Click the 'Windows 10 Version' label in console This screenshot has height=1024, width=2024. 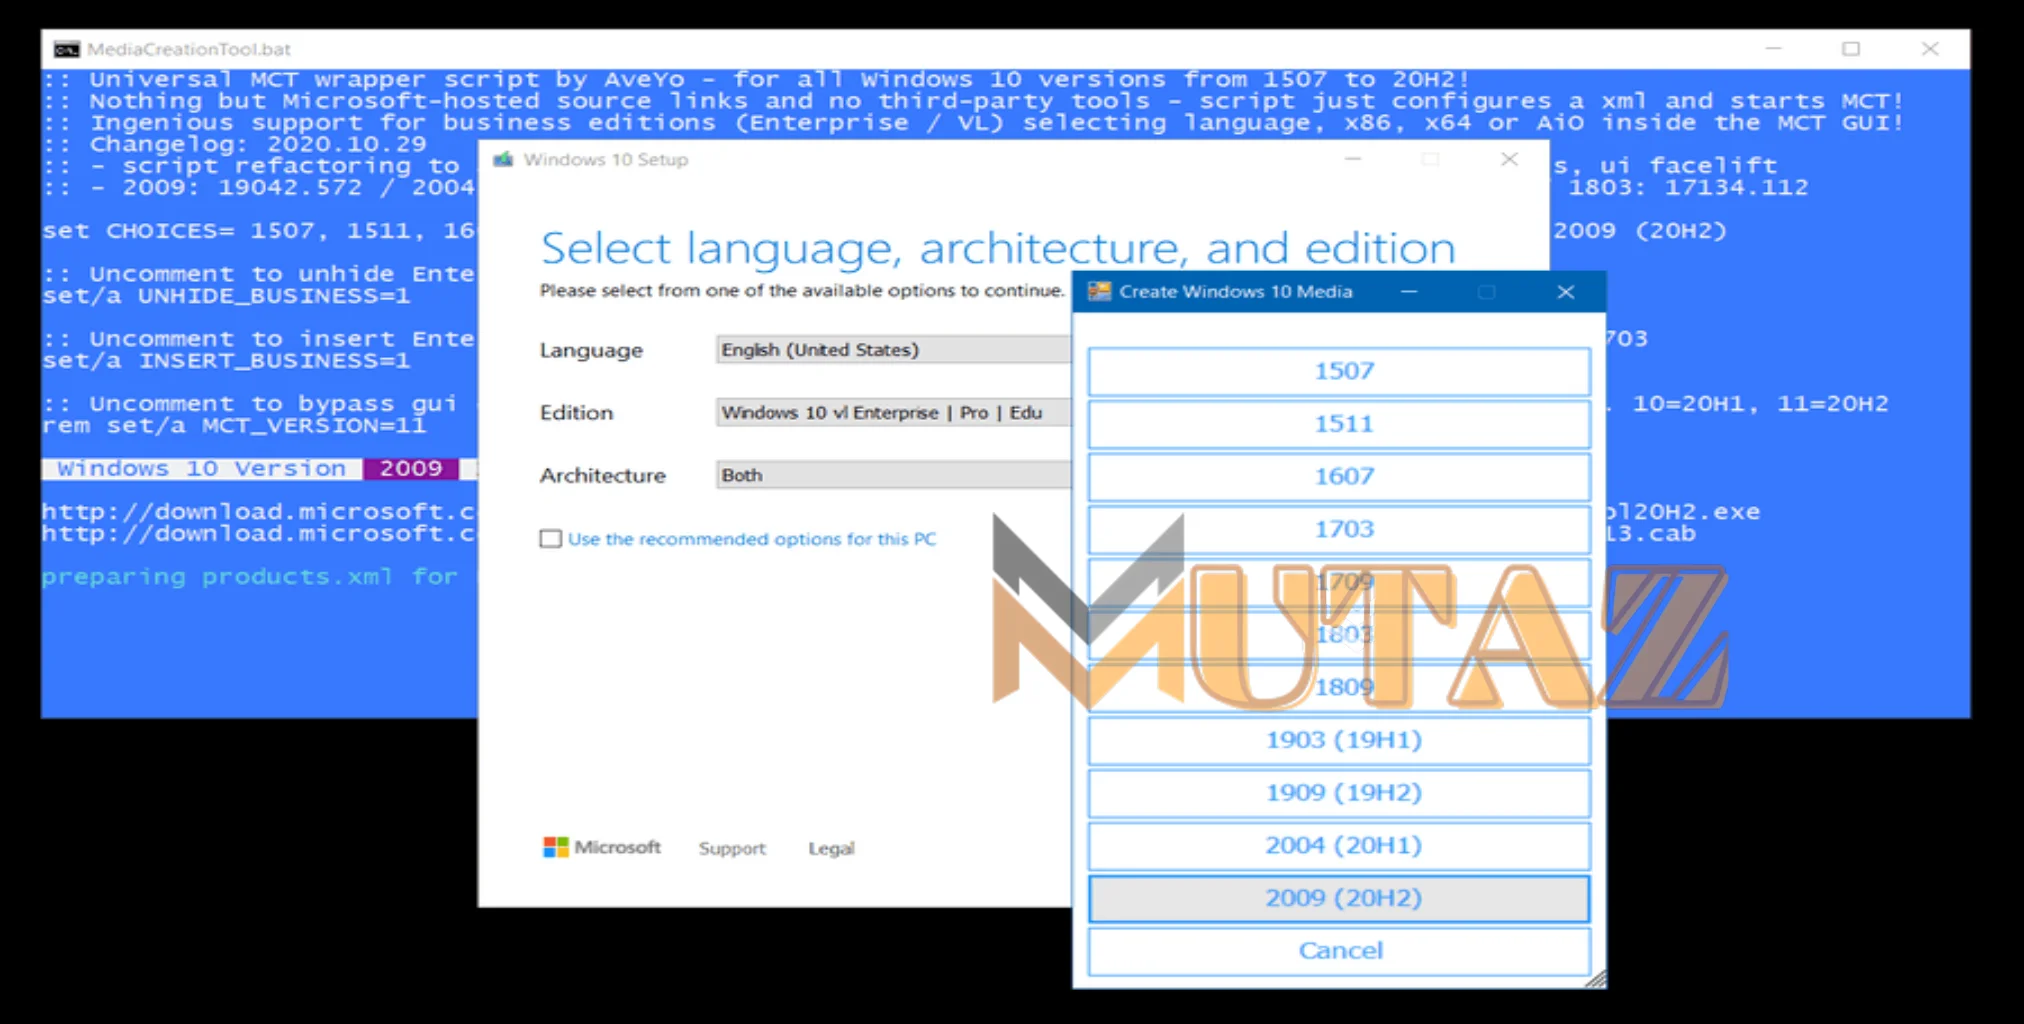pyautogui.click(x=201, y=469)
